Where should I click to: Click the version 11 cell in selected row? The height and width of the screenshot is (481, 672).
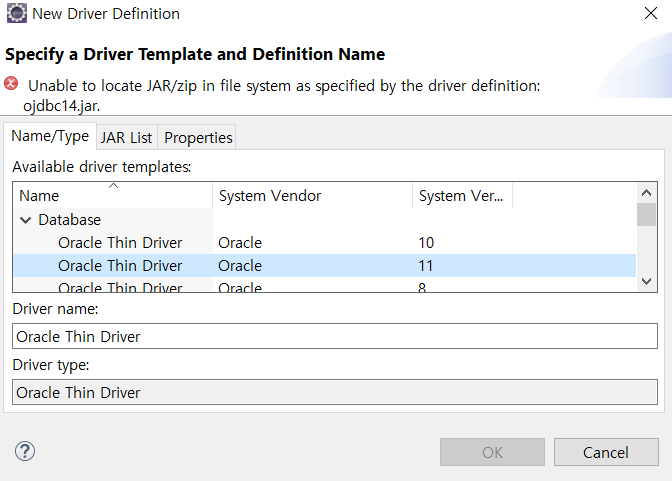426,266
